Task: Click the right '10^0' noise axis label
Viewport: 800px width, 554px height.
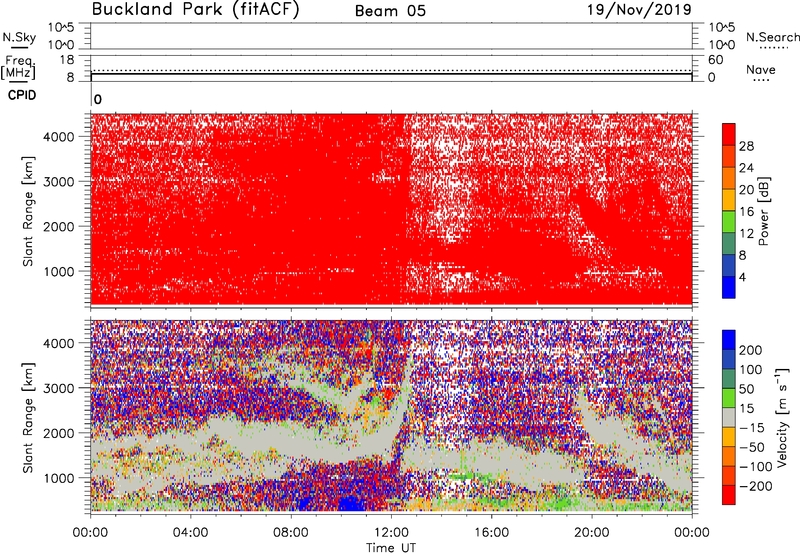Action: pos(721,45)
